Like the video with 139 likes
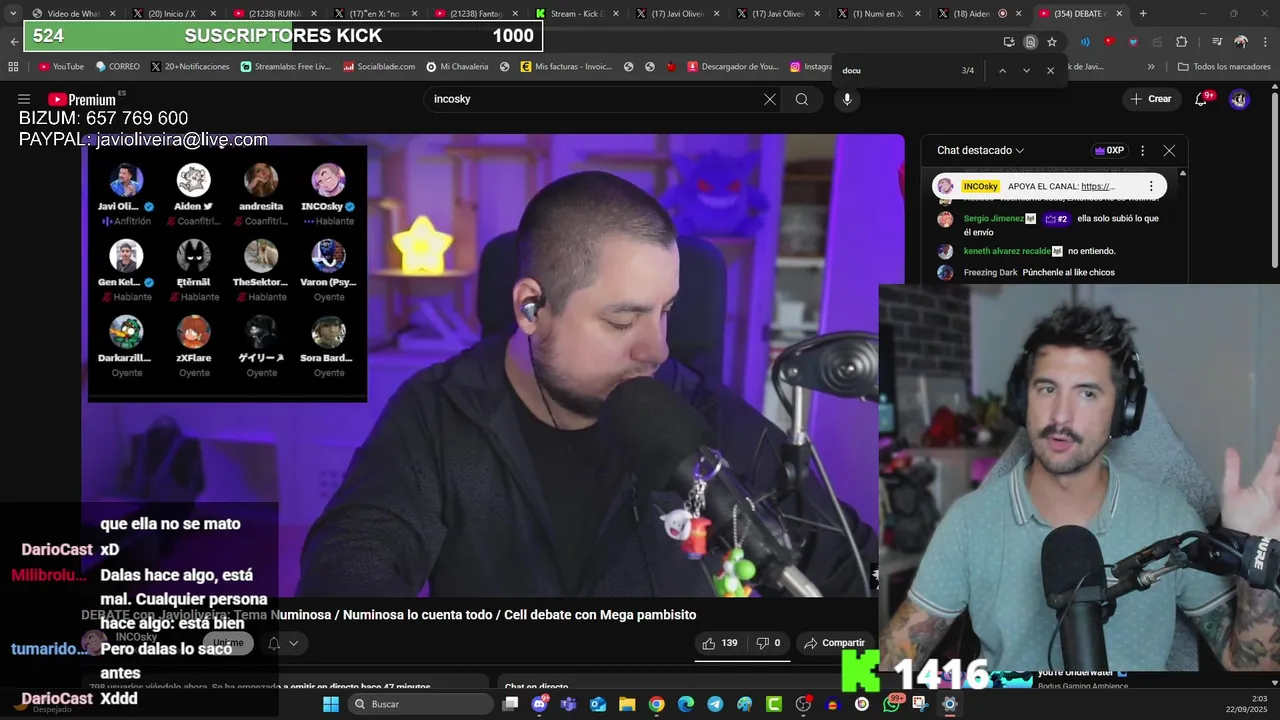The height and width of the screenshot is (720, 1280). click(720, 643)
